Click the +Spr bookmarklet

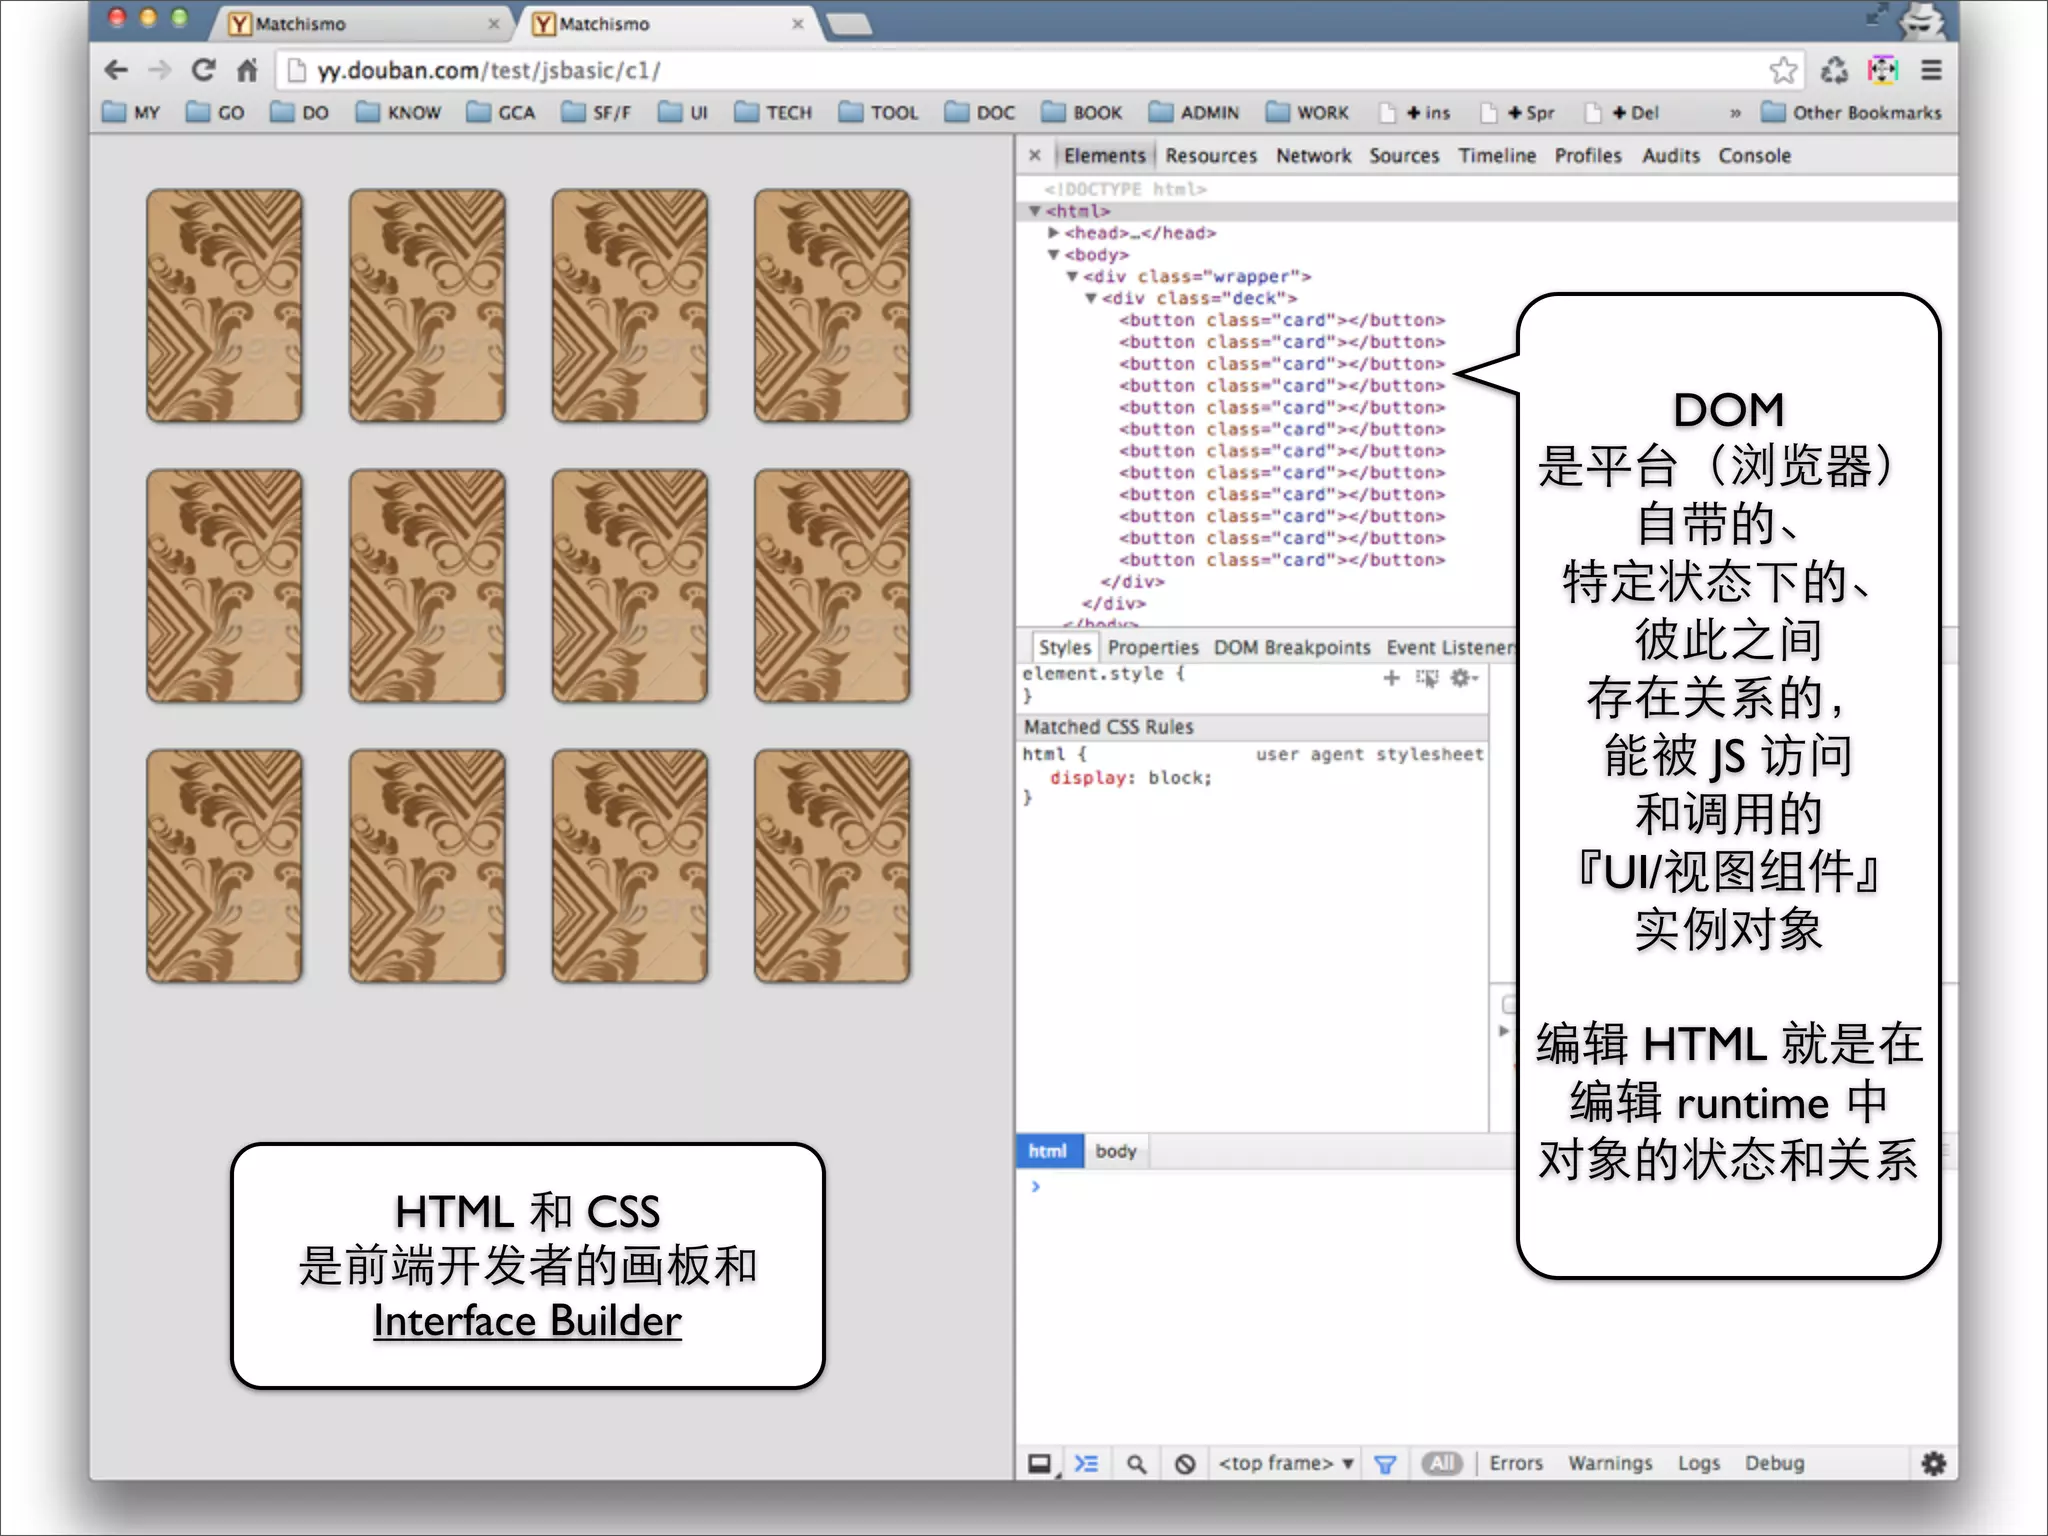1517,112
